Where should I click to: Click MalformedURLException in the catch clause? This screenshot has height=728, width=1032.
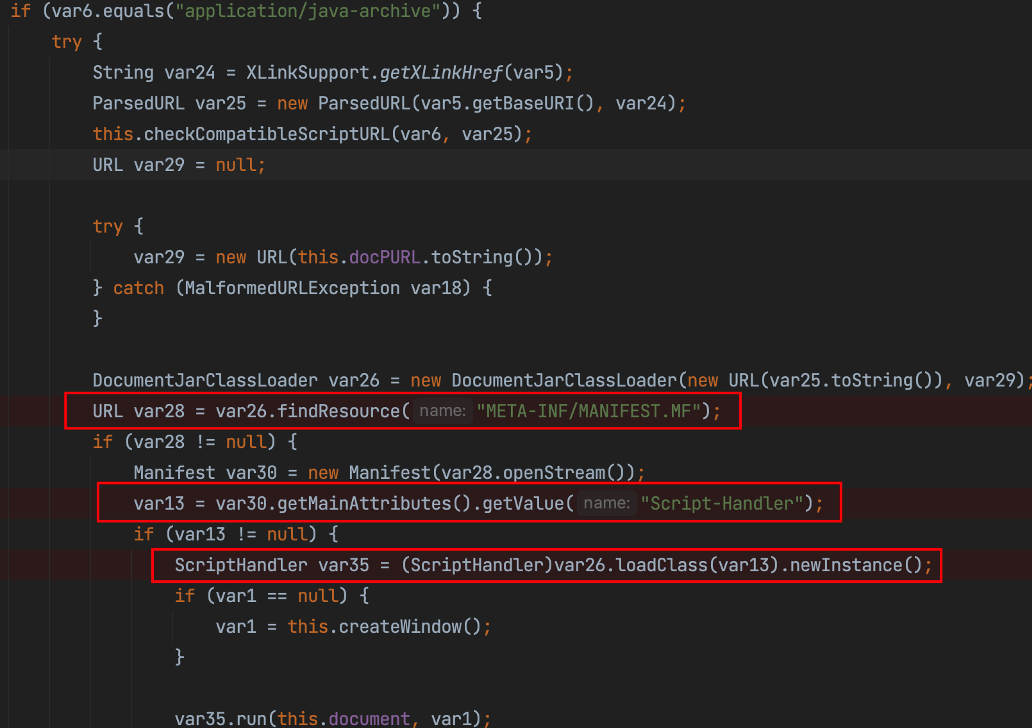pyautogui.click(x=292, y=288)
